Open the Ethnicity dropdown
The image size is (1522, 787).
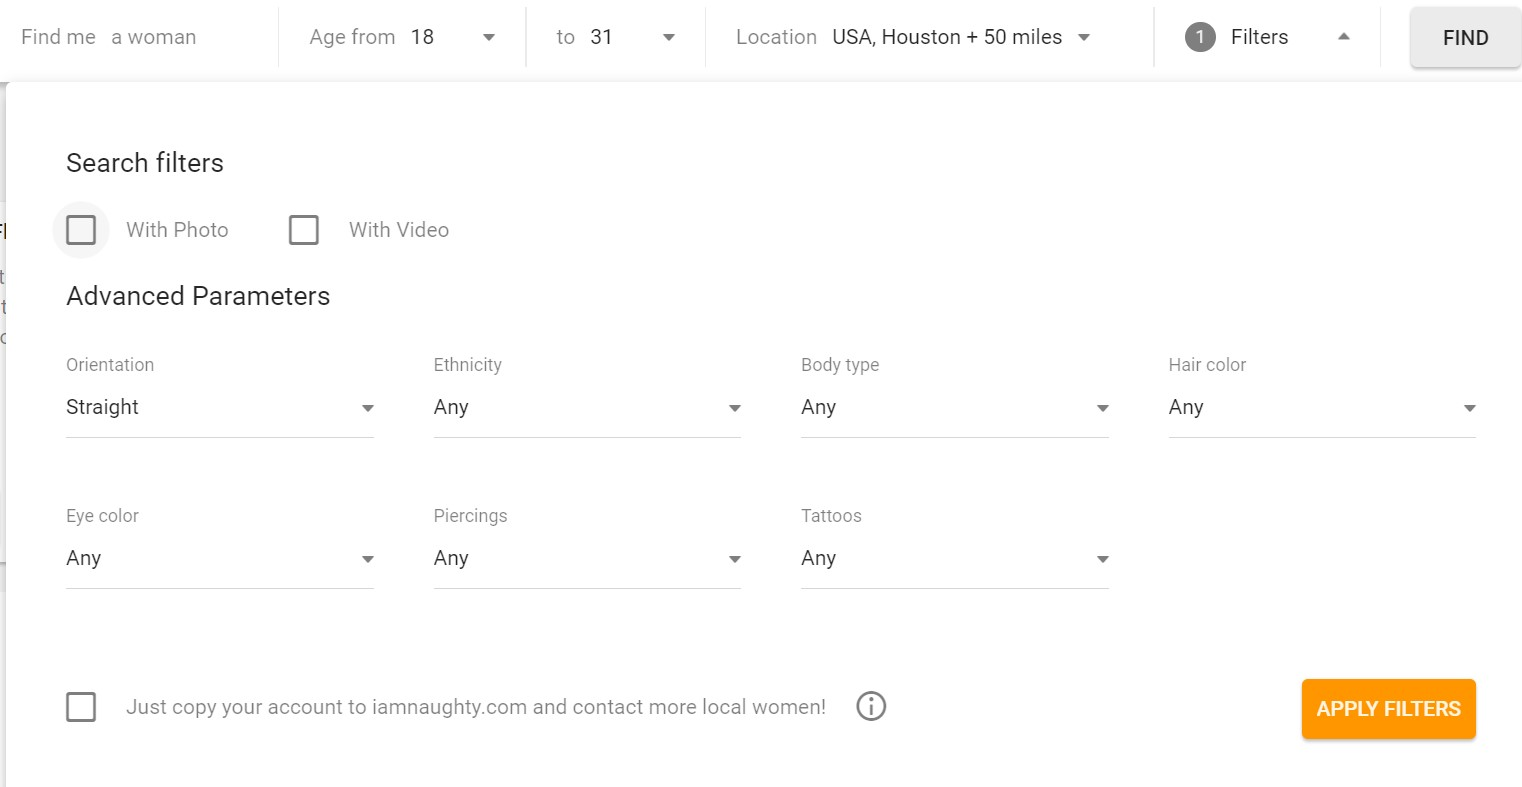click(x=587, y=408)
